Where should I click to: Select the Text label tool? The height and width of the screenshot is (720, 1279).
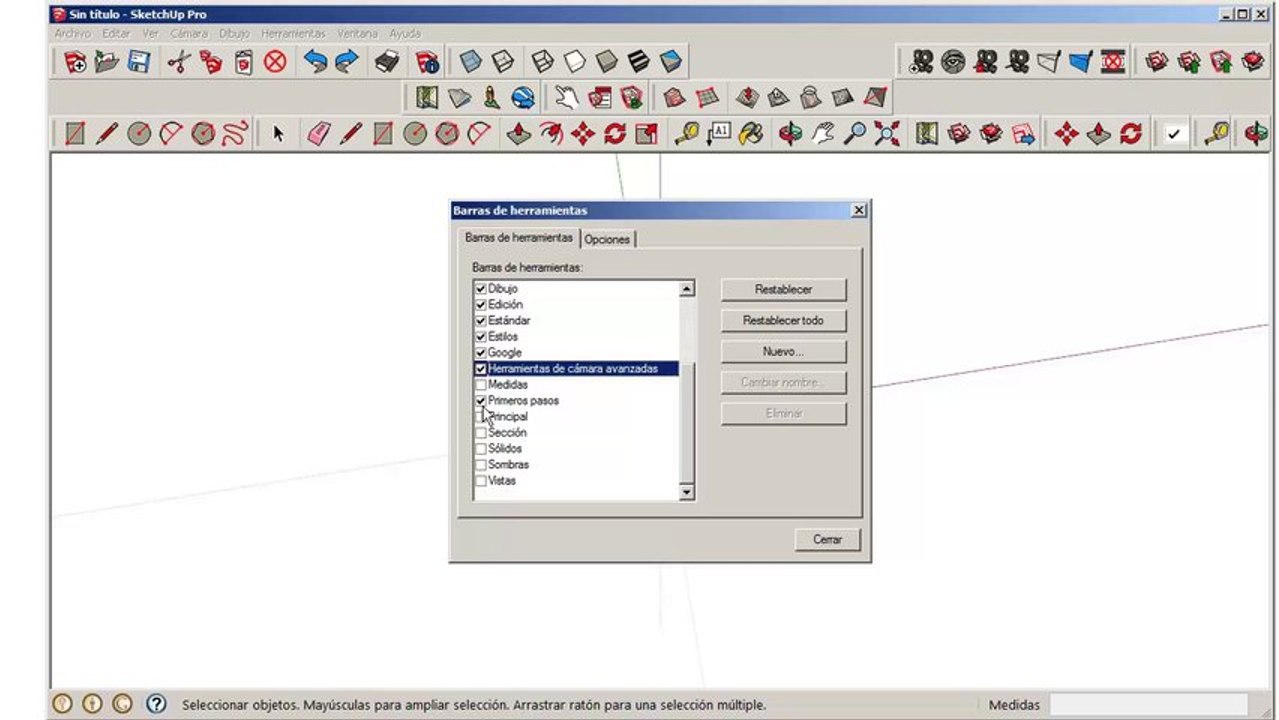(x=718, y=133)
